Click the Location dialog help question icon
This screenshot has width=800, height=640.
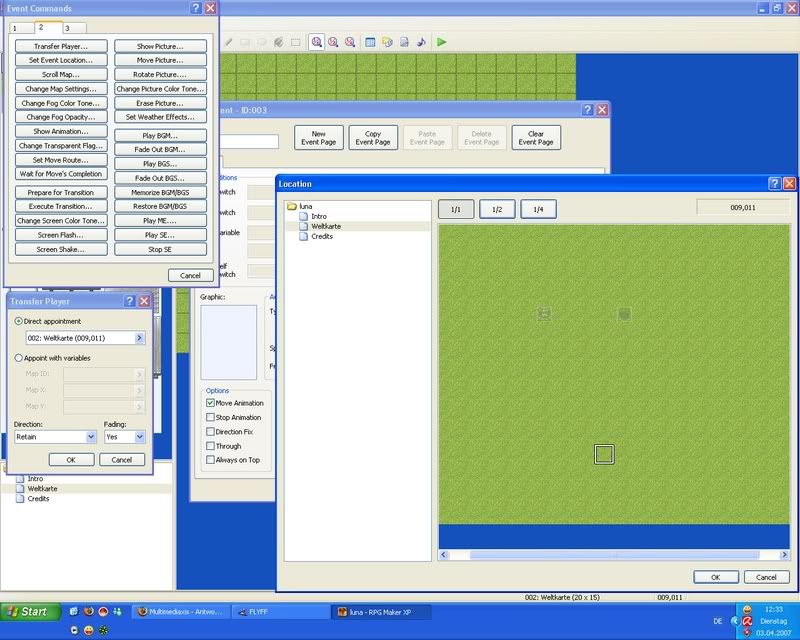[x=775, y=184]
